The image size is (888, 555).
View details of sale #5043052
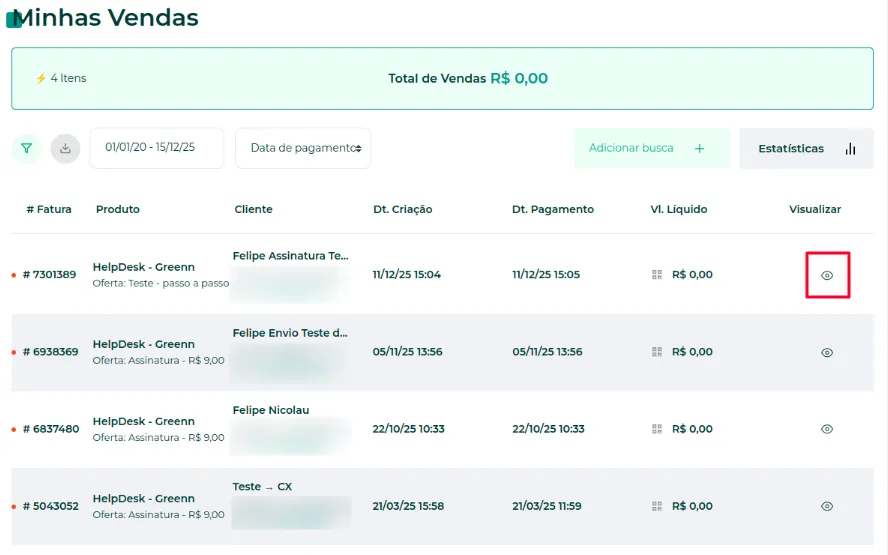pyautogui.click(x=827, y=506)
